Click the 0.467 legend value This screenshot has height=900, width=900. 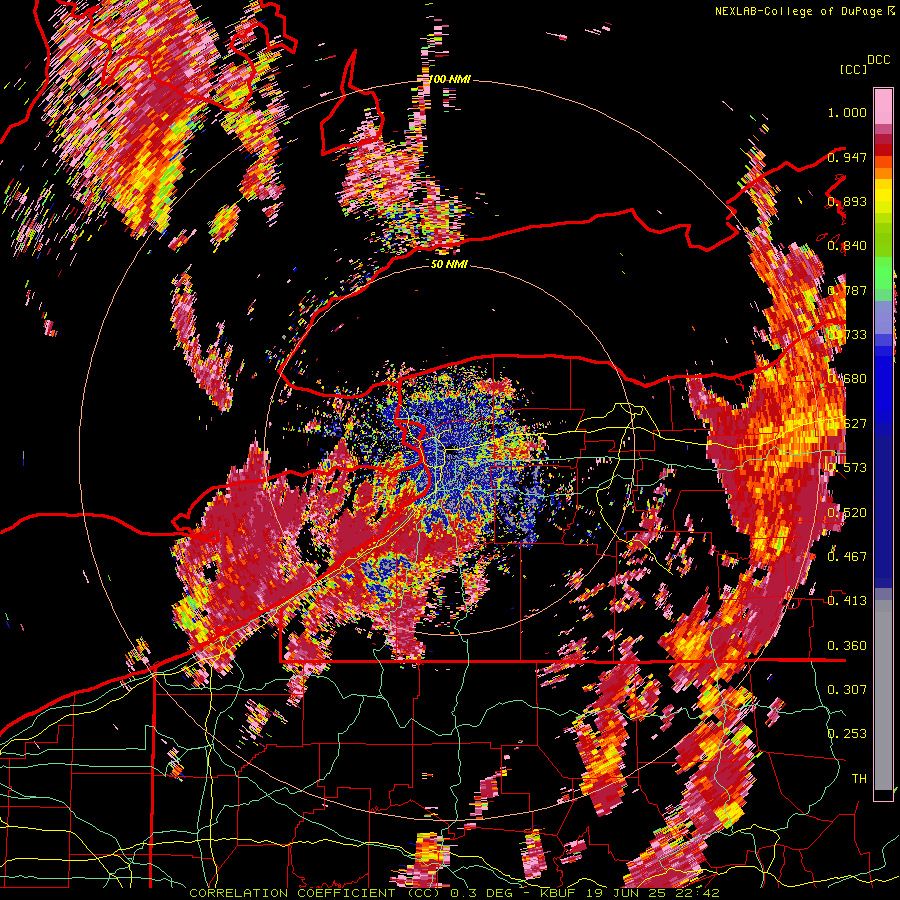847,556
